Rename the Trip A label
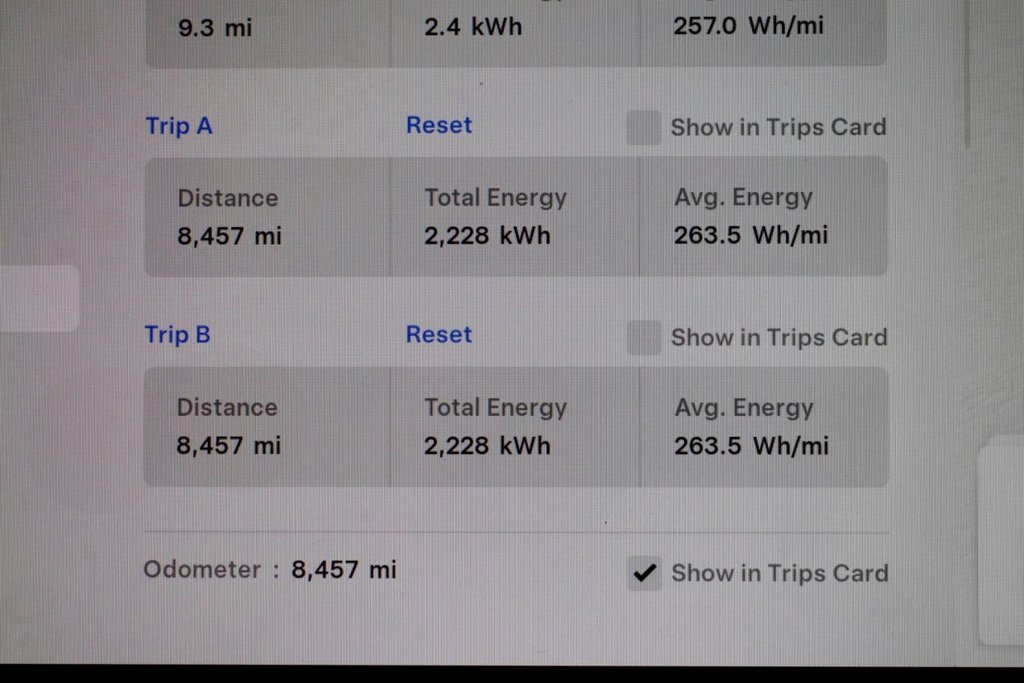 (179, 125)
